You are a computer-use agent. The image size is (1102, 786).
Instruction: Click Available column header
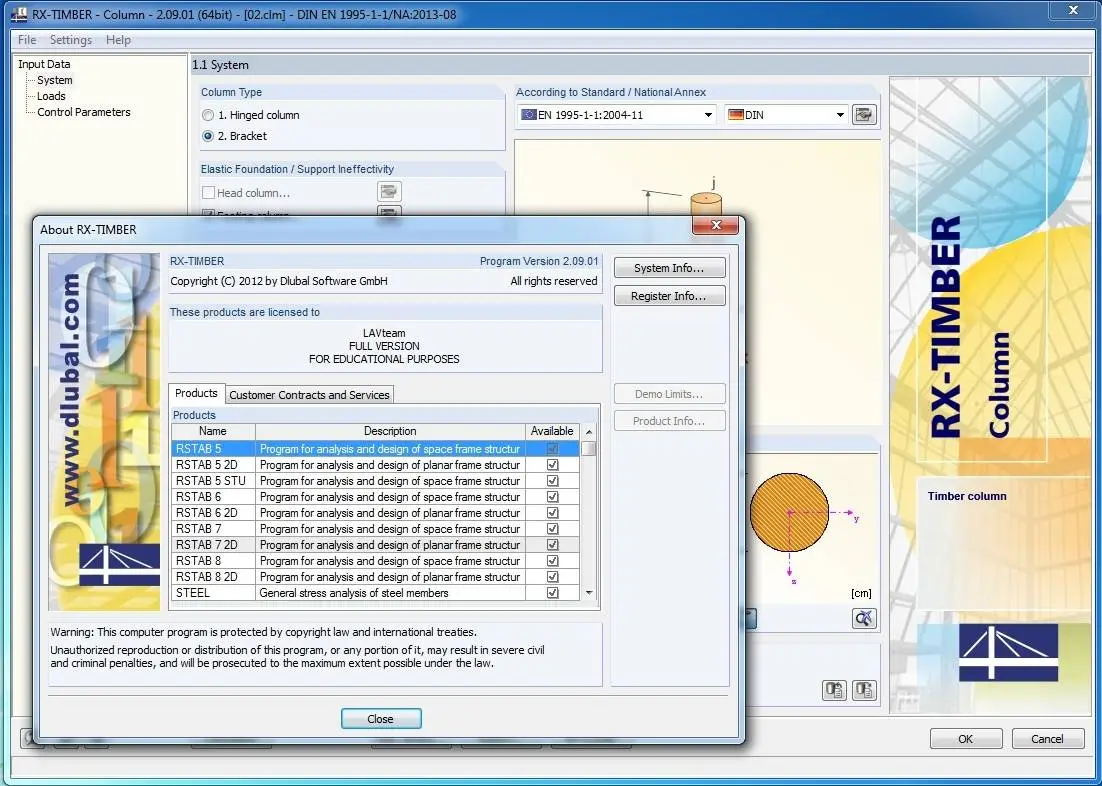(x=552, y=431)
